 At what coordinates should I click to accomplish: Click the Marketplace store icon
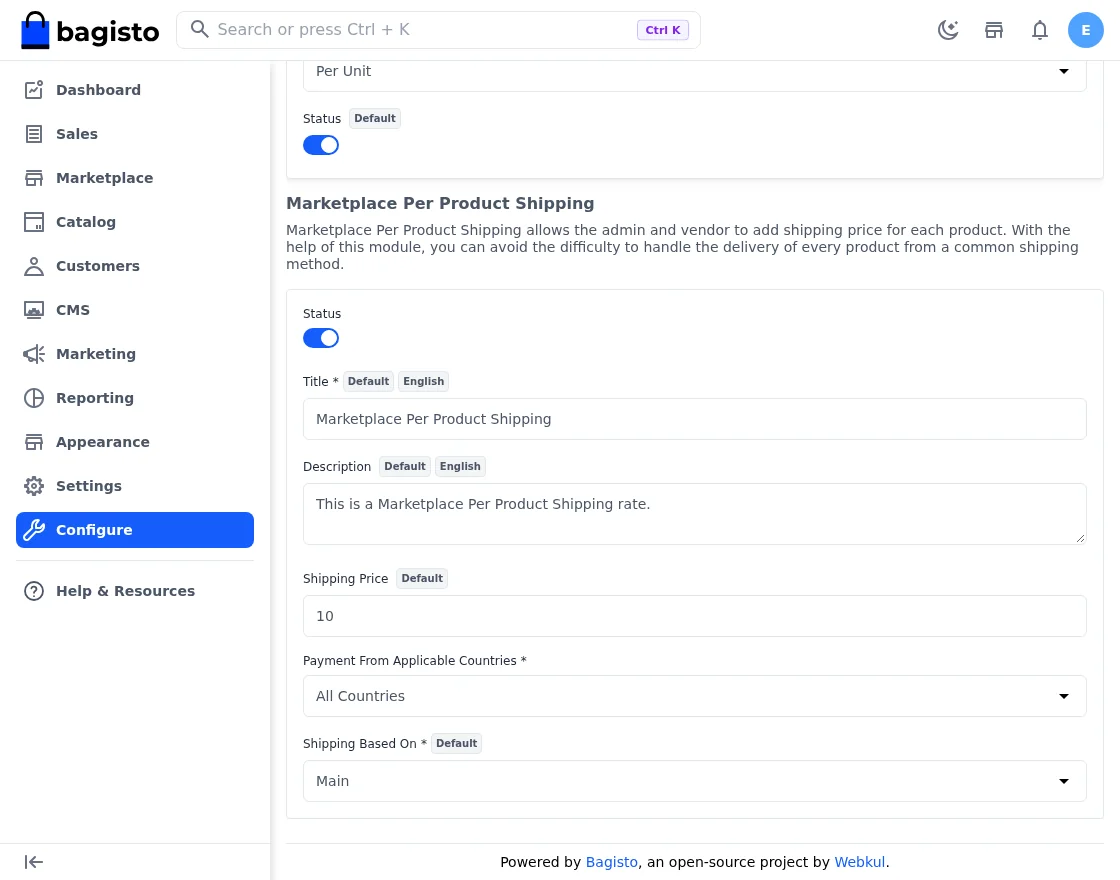click(34, 178)
